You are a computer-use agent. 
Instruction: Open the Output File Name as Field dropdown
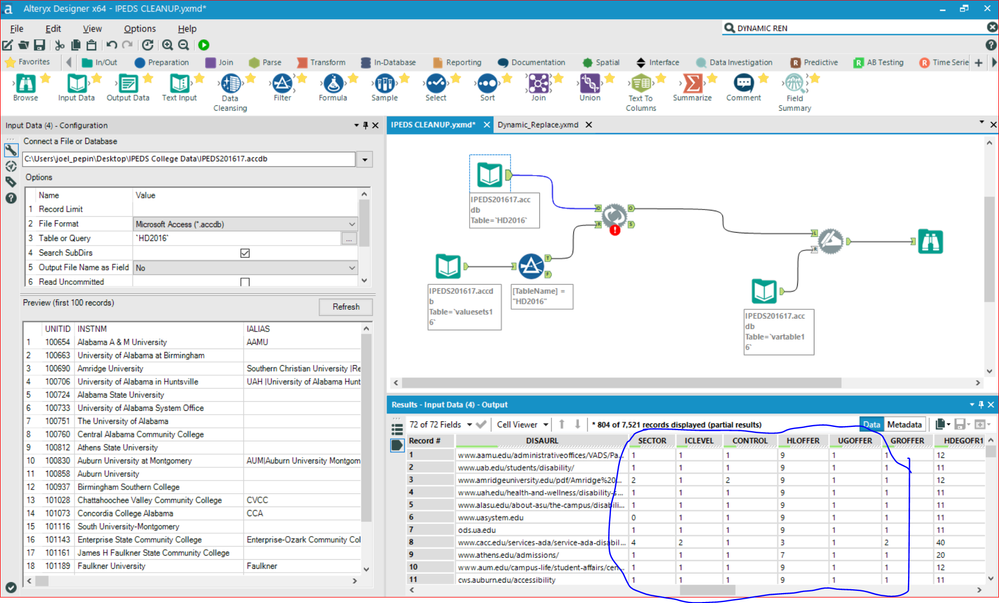[x=351, y=268]
